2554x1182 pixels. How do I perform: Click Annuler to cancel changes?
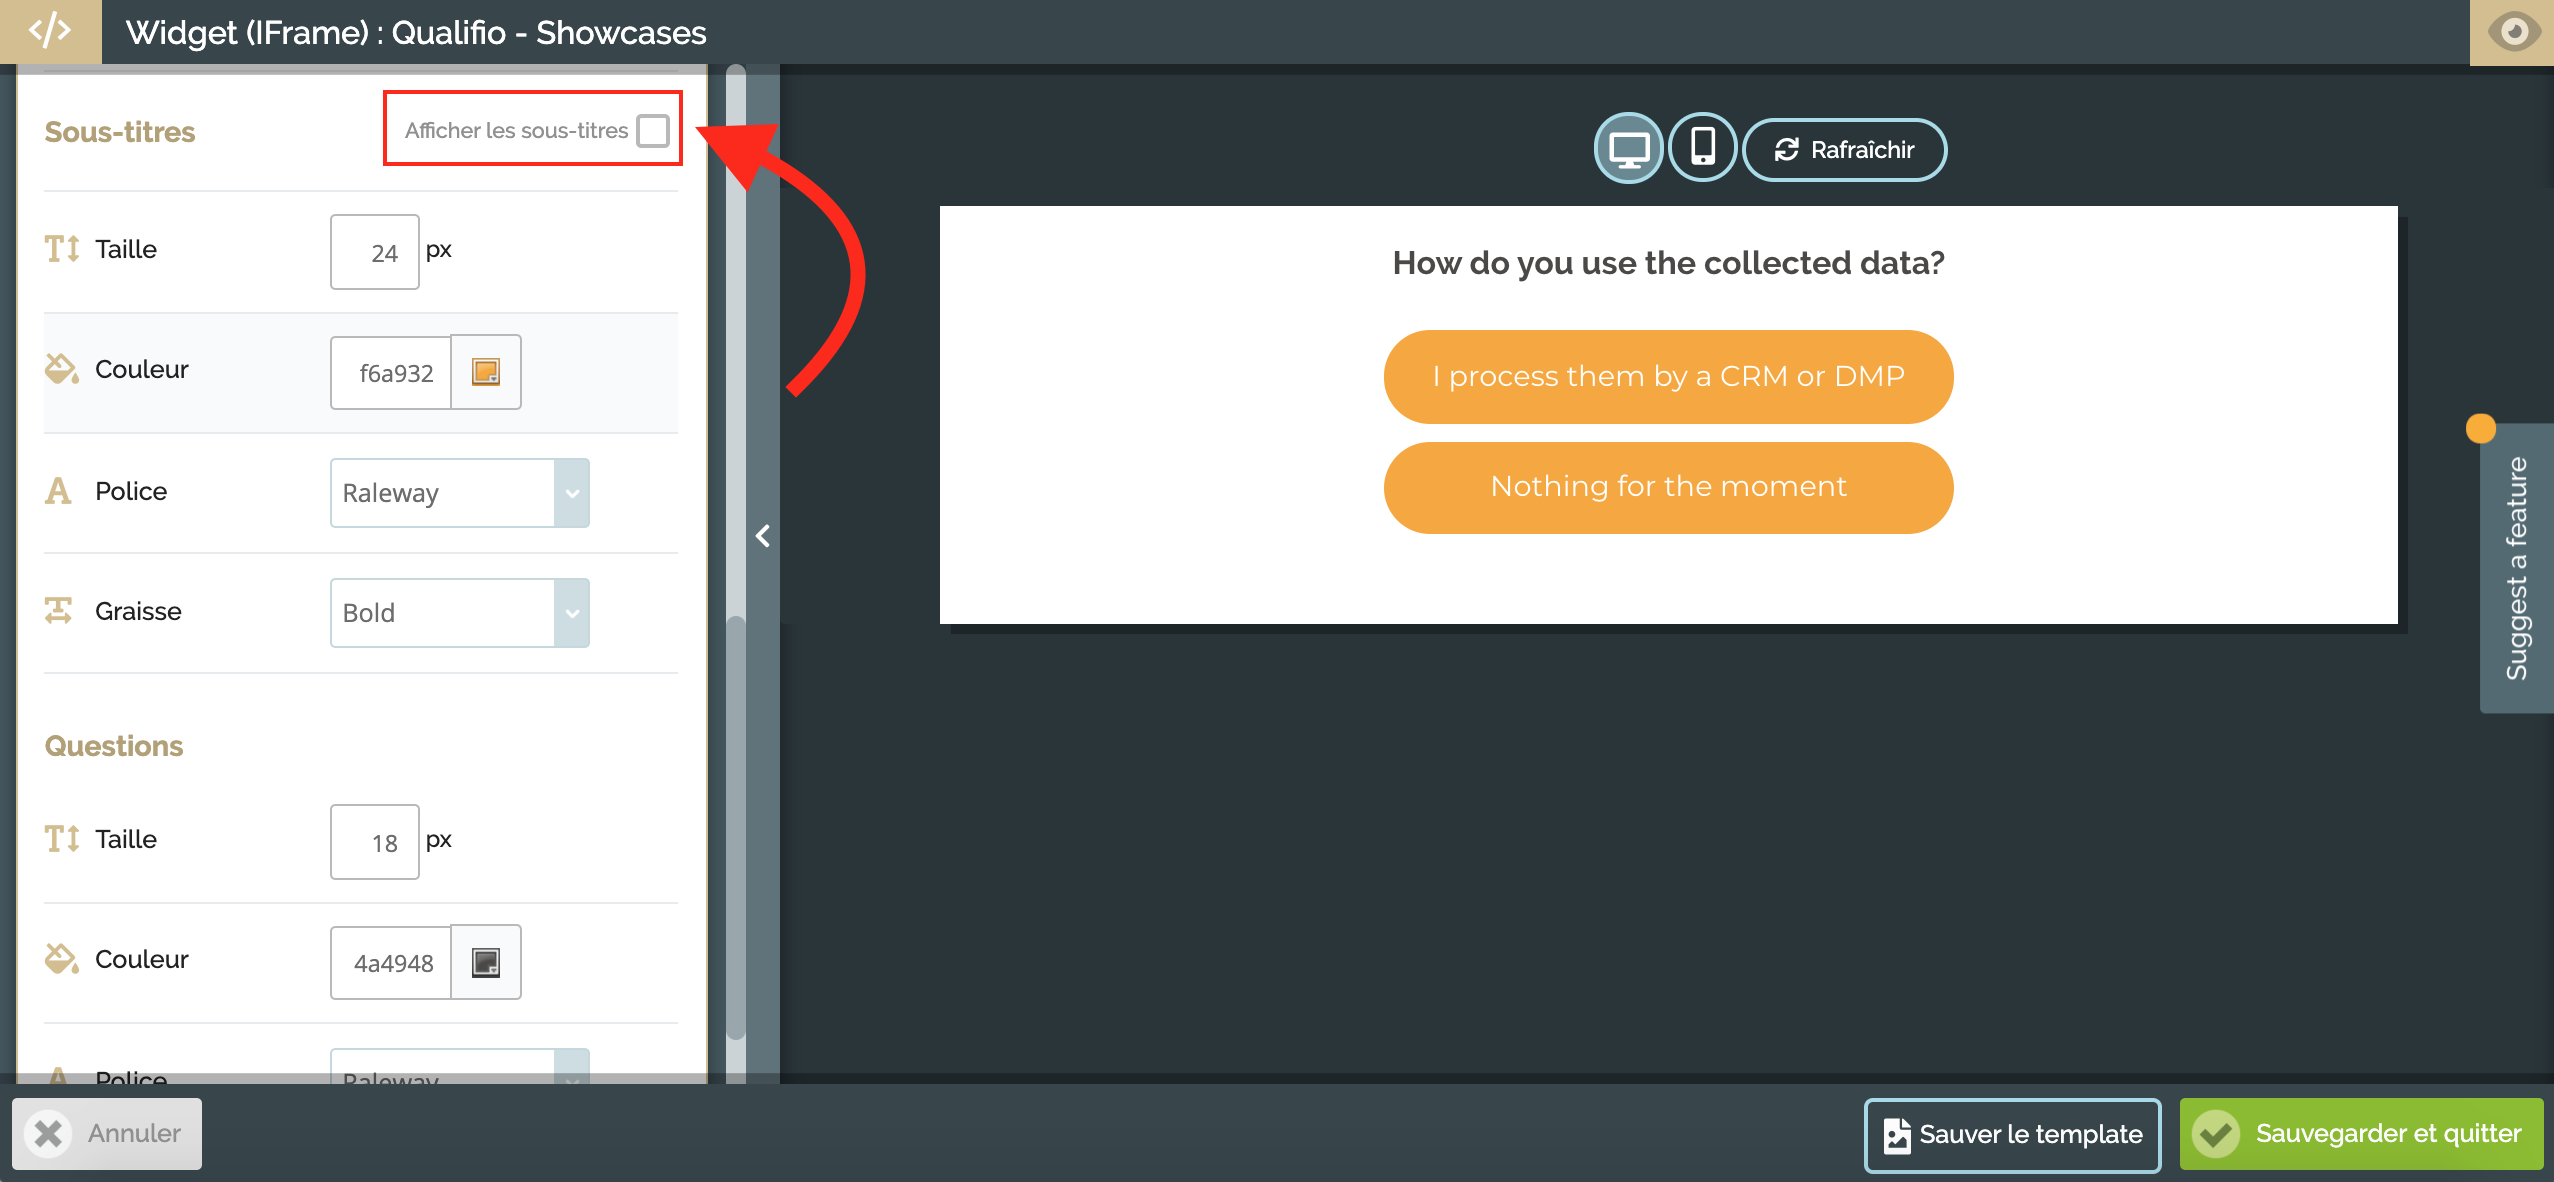[108, 1133]
